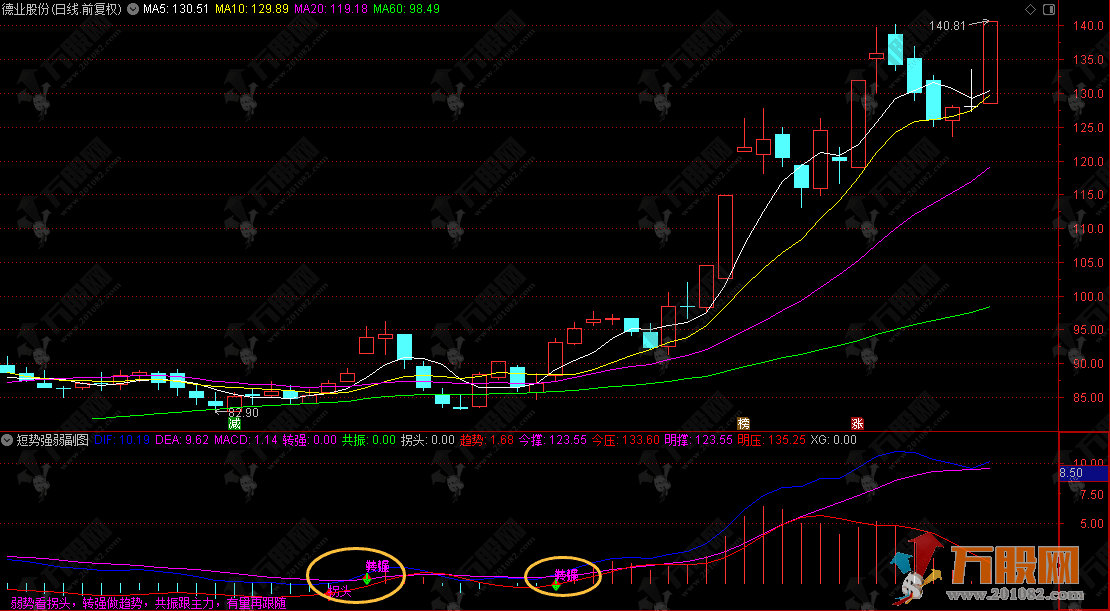Click the brown 榜 marker icon
1110x611 pixels.
click(x=743, y=423)
